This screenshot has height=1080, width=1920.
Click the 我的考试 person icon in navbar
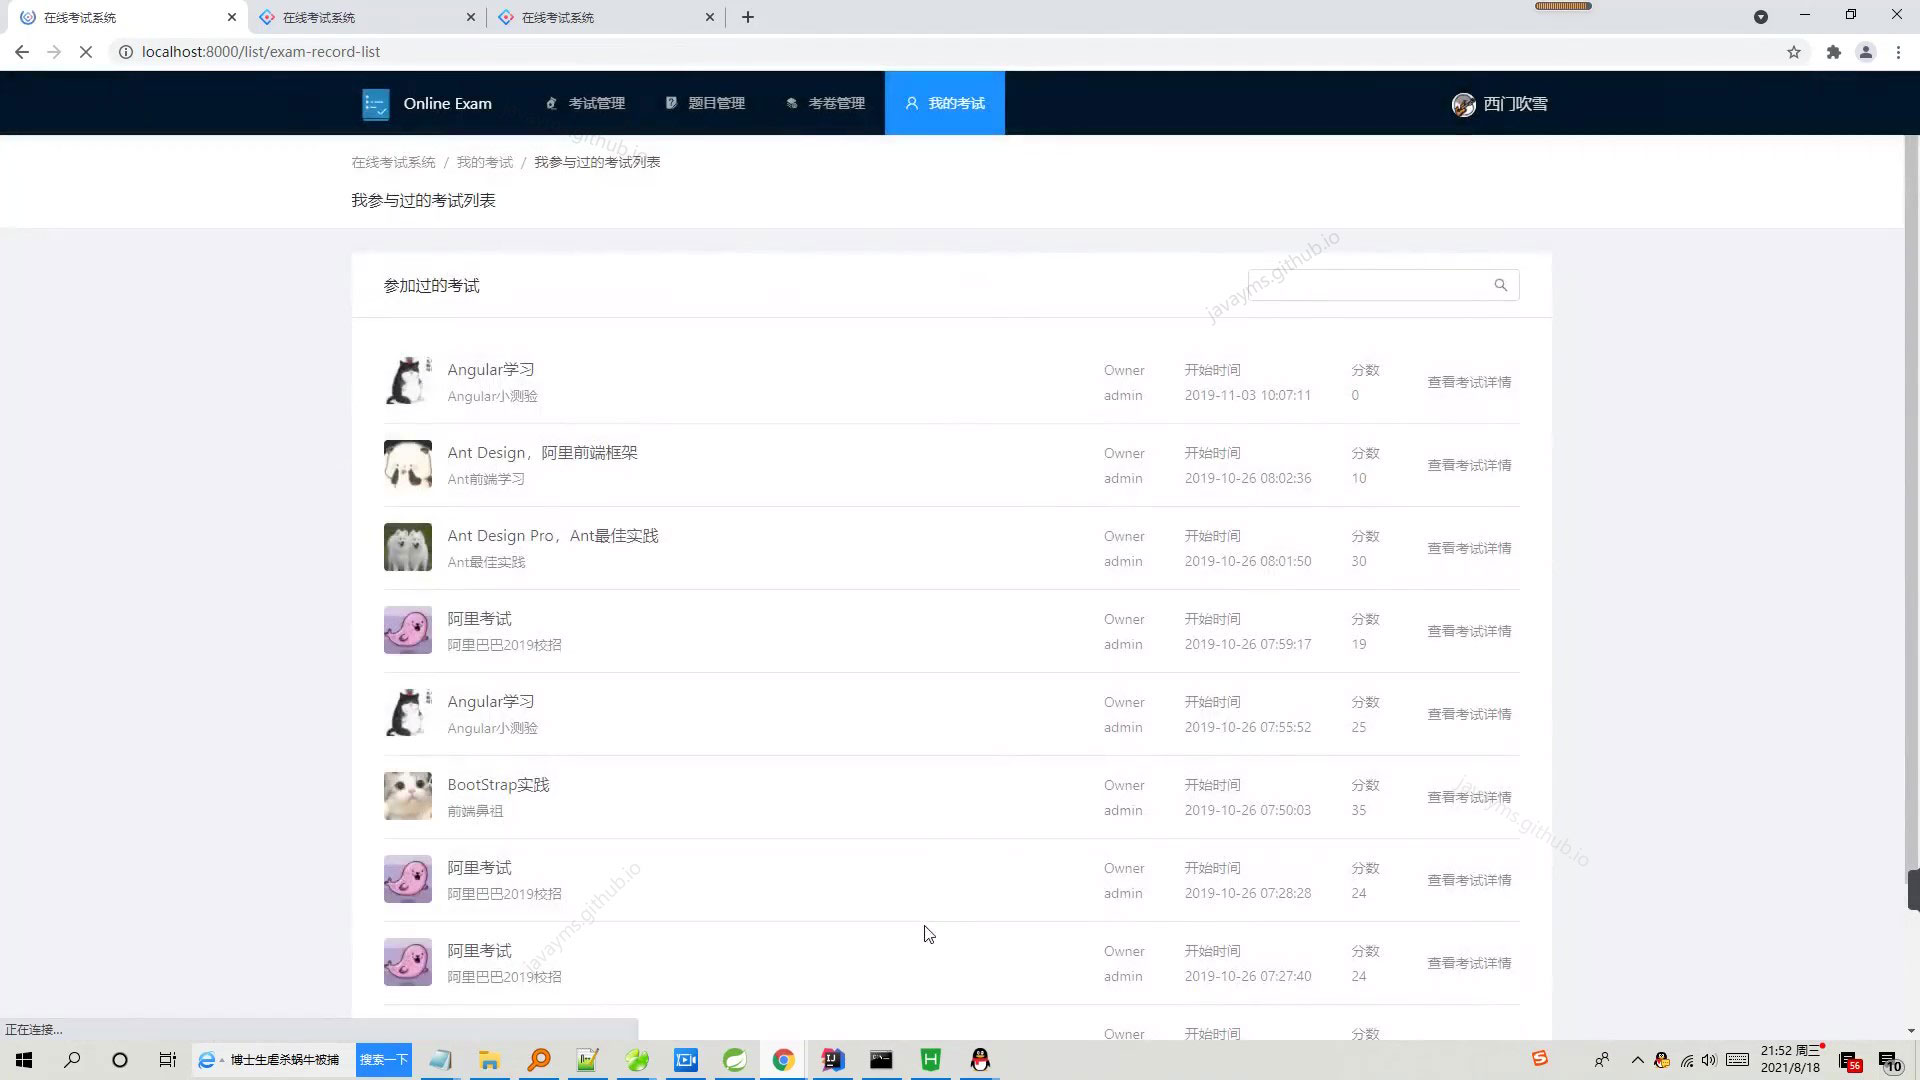tap(911, 103)
